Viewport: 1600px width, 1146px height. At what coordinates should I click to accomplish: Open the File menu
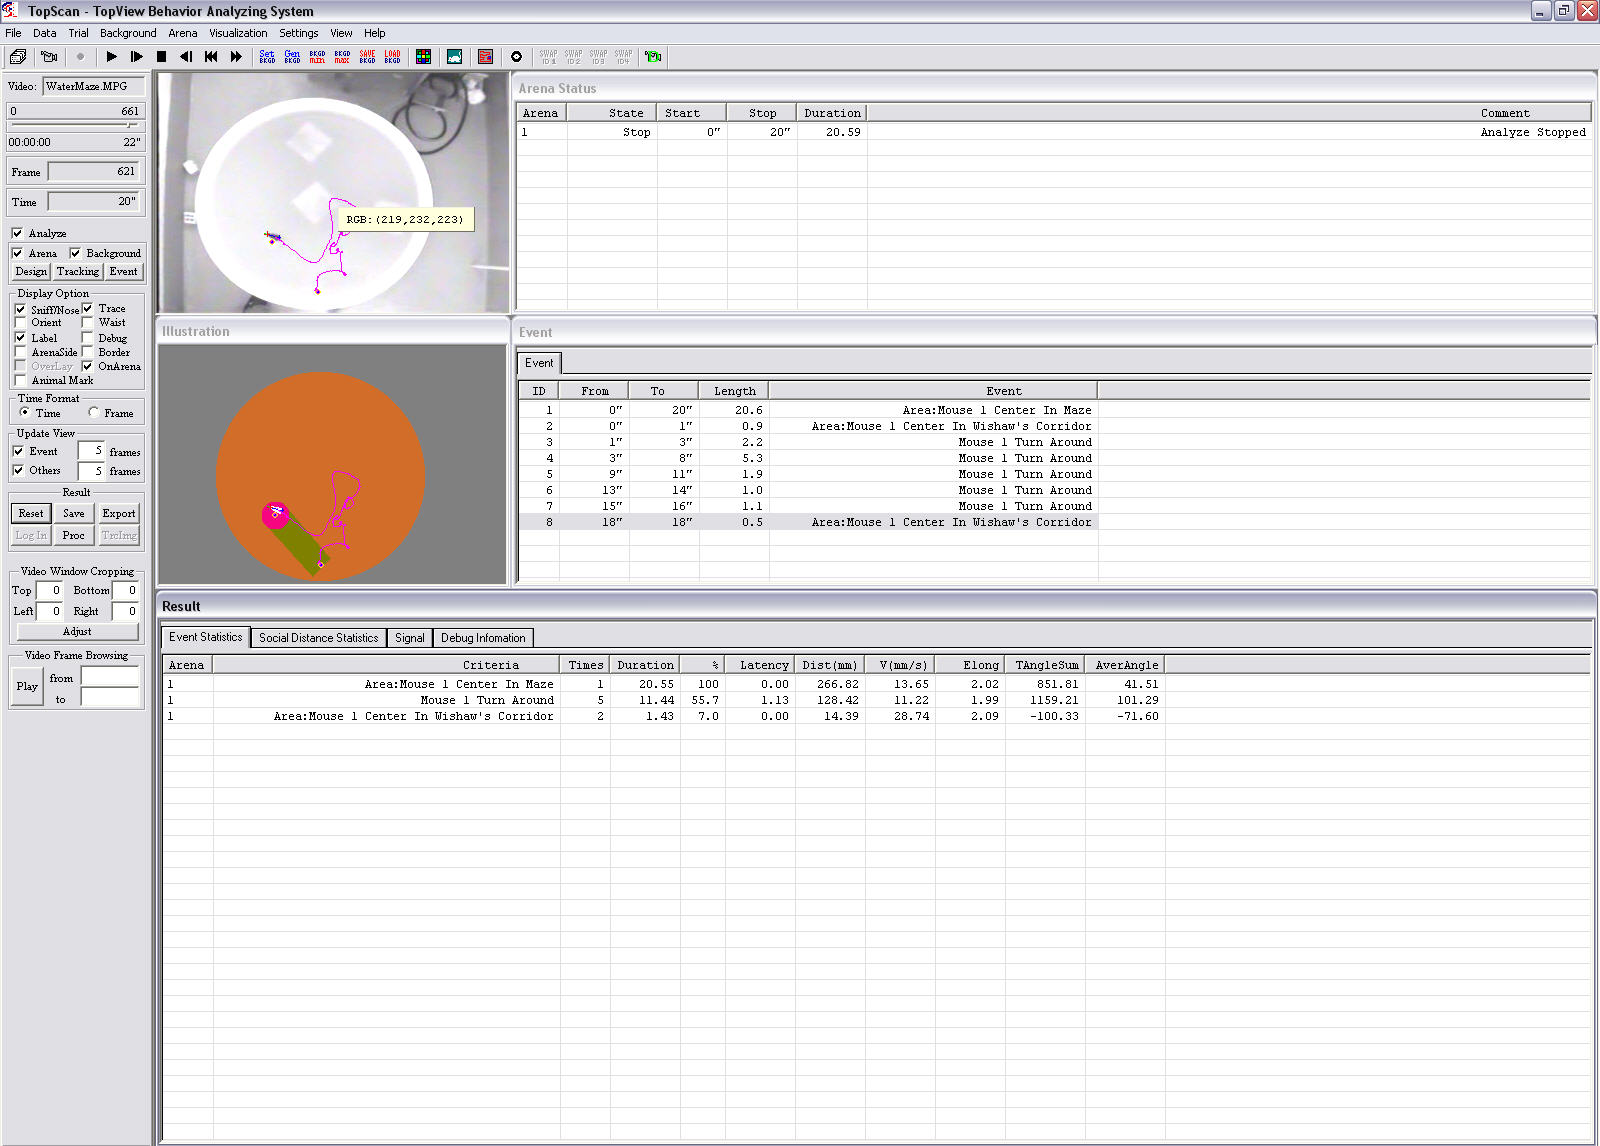point(13,33)
